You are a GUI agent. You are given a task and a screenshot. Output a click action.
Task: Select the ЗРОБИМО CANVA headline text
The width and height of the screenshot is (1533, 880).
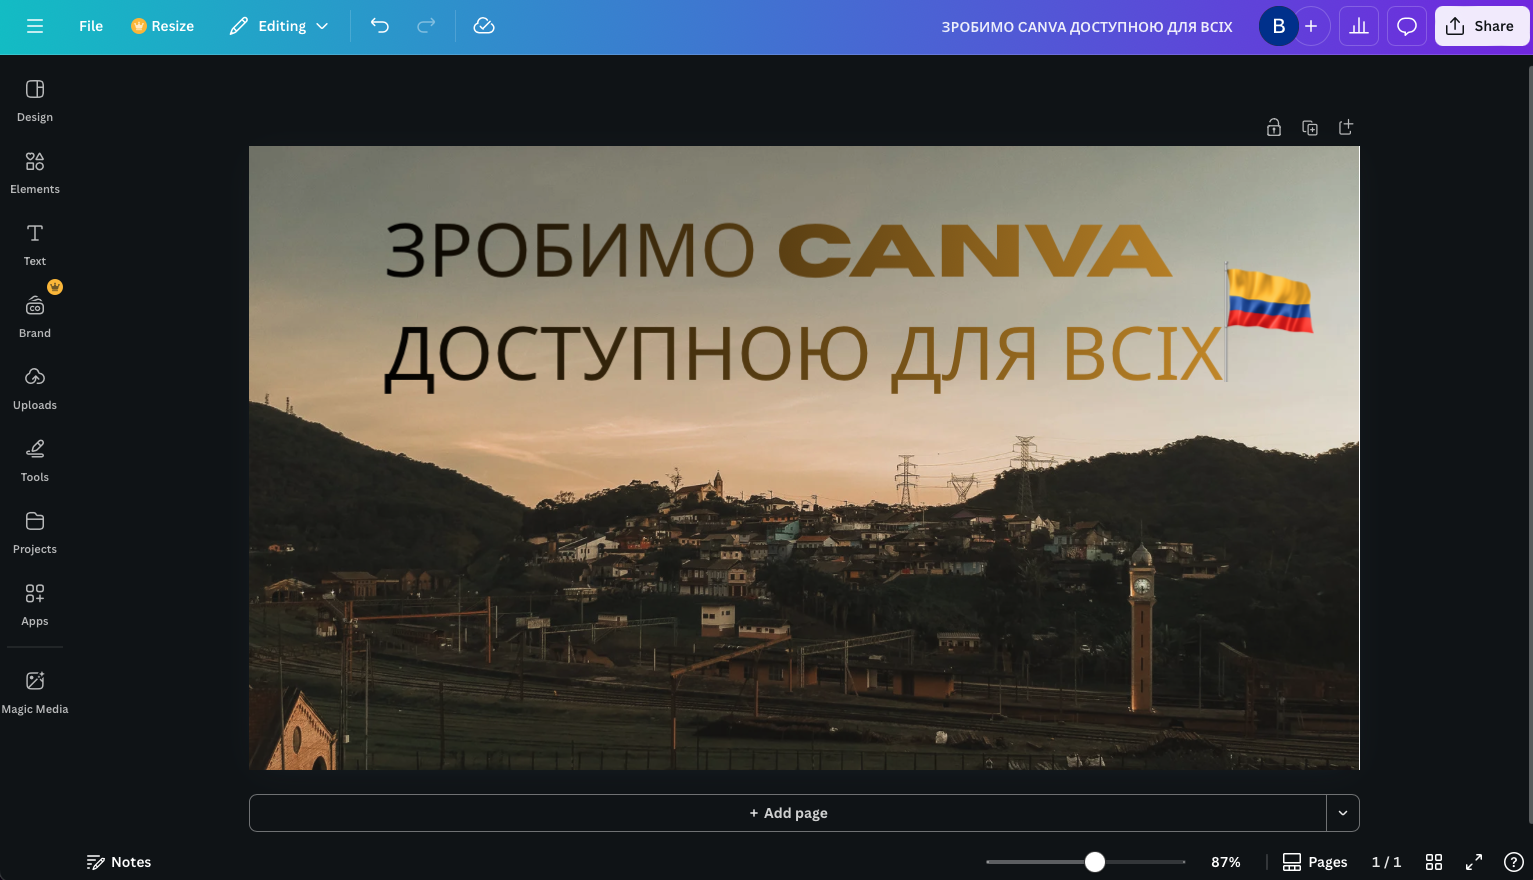(x=778, y=250)
